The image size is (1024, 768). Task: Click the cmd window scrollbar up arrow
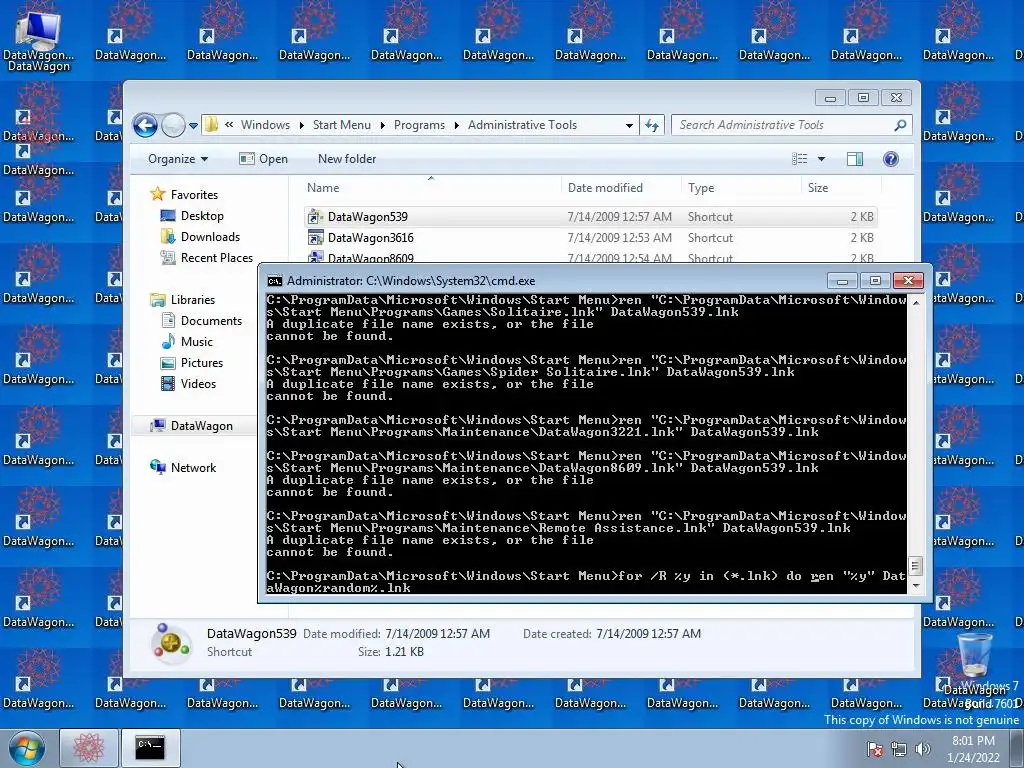click(x=916, y=302)
